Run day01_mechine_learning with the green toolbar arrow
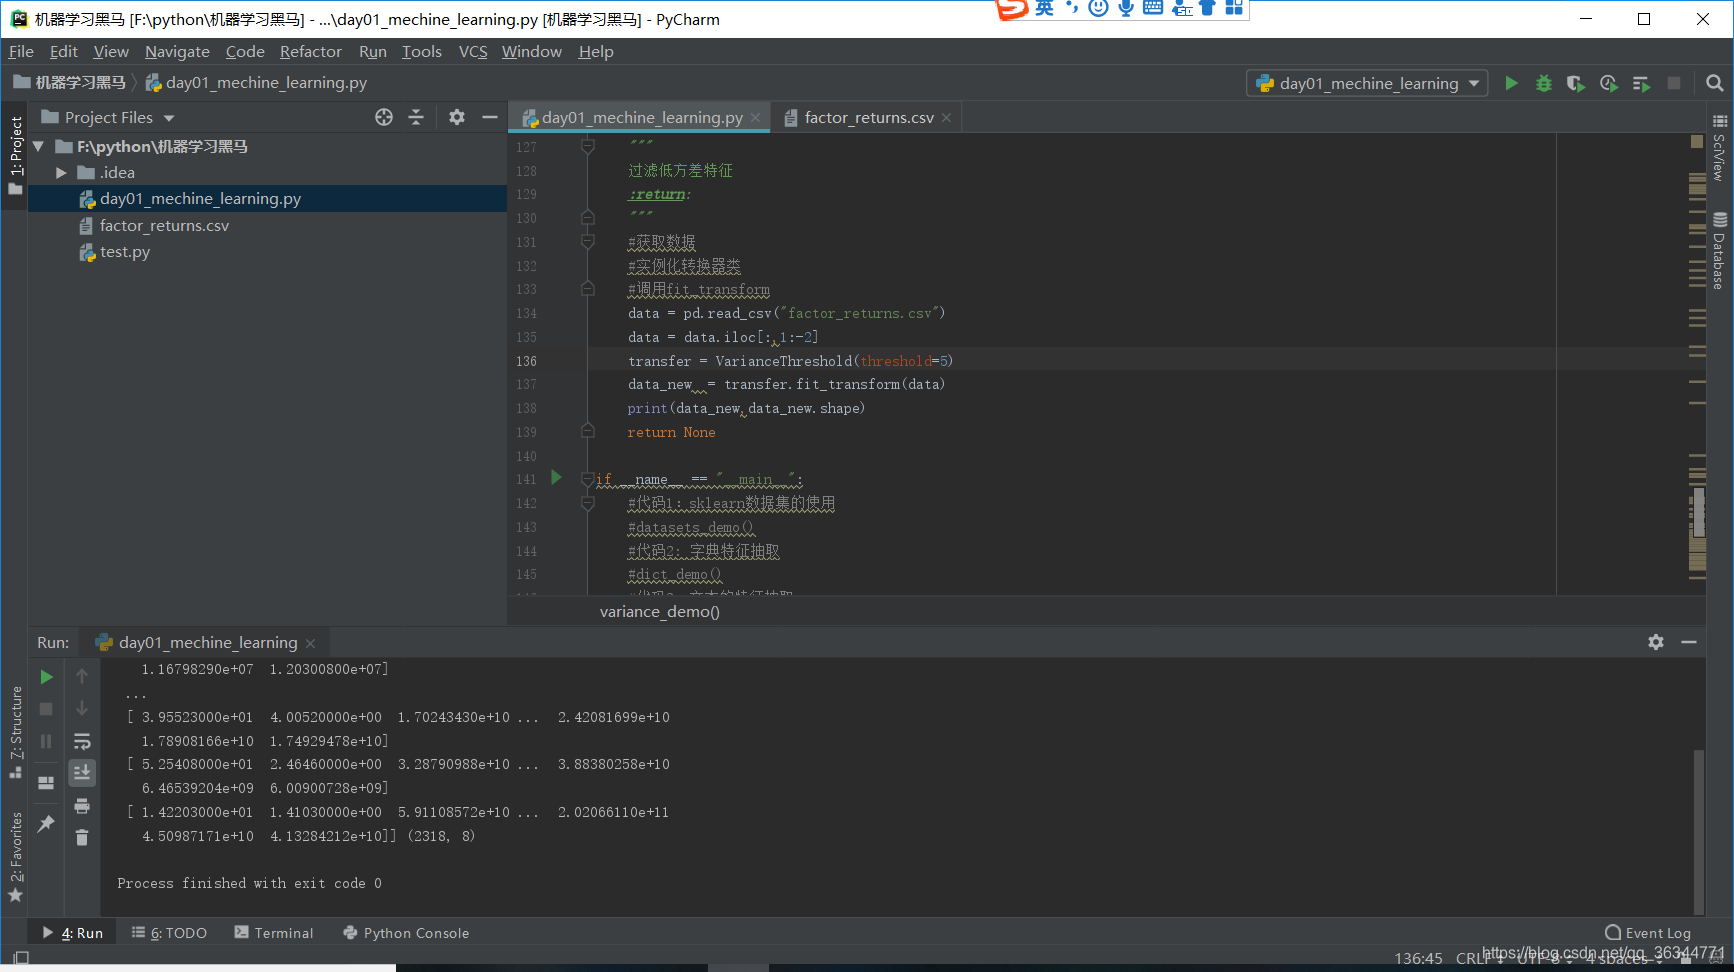 click(x=1511, y=84)
